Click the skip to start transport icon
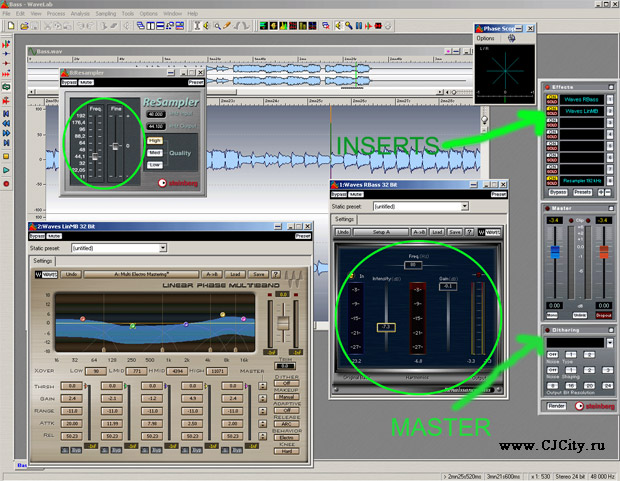This screenshot has height=481, width=620. click(6, 114)
